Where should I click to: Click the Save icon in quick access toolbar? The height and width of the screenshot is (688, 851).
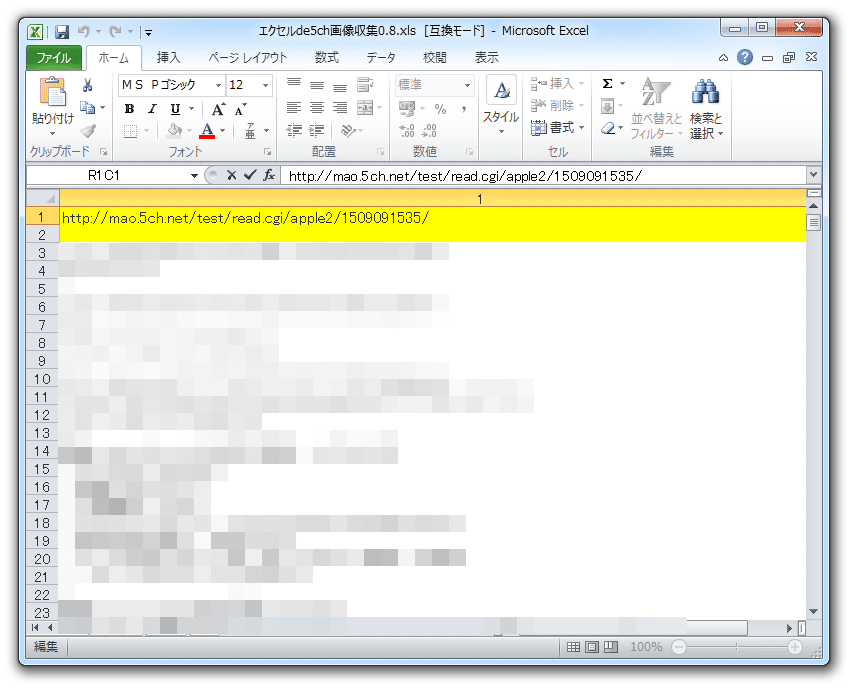[x=62, y=32]
